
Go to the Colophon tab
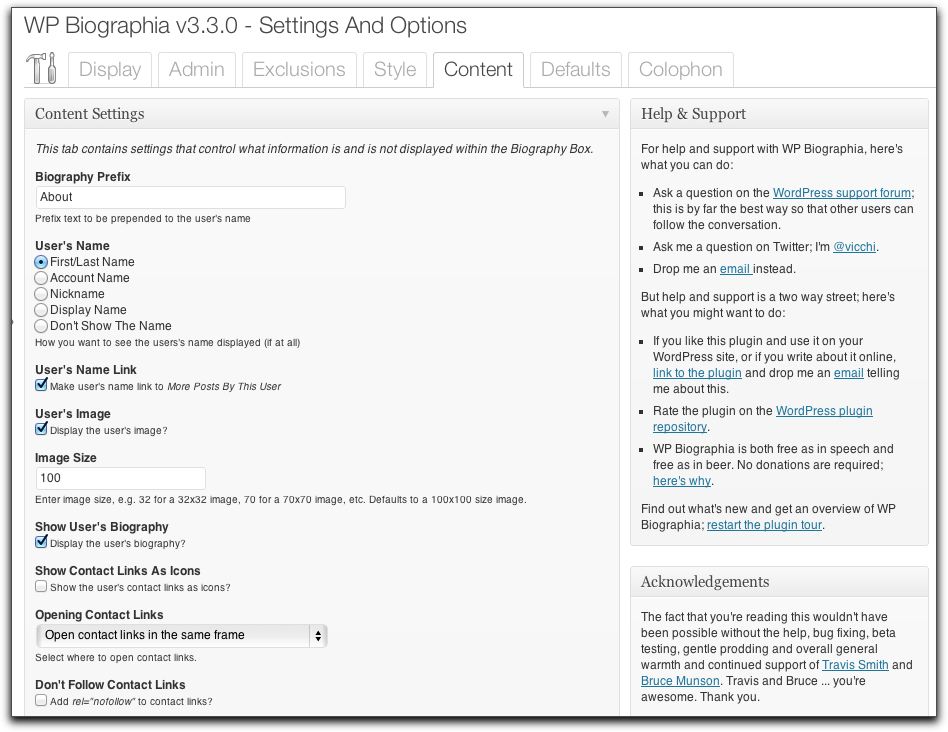pyautogui.click(x=680, y=69)
